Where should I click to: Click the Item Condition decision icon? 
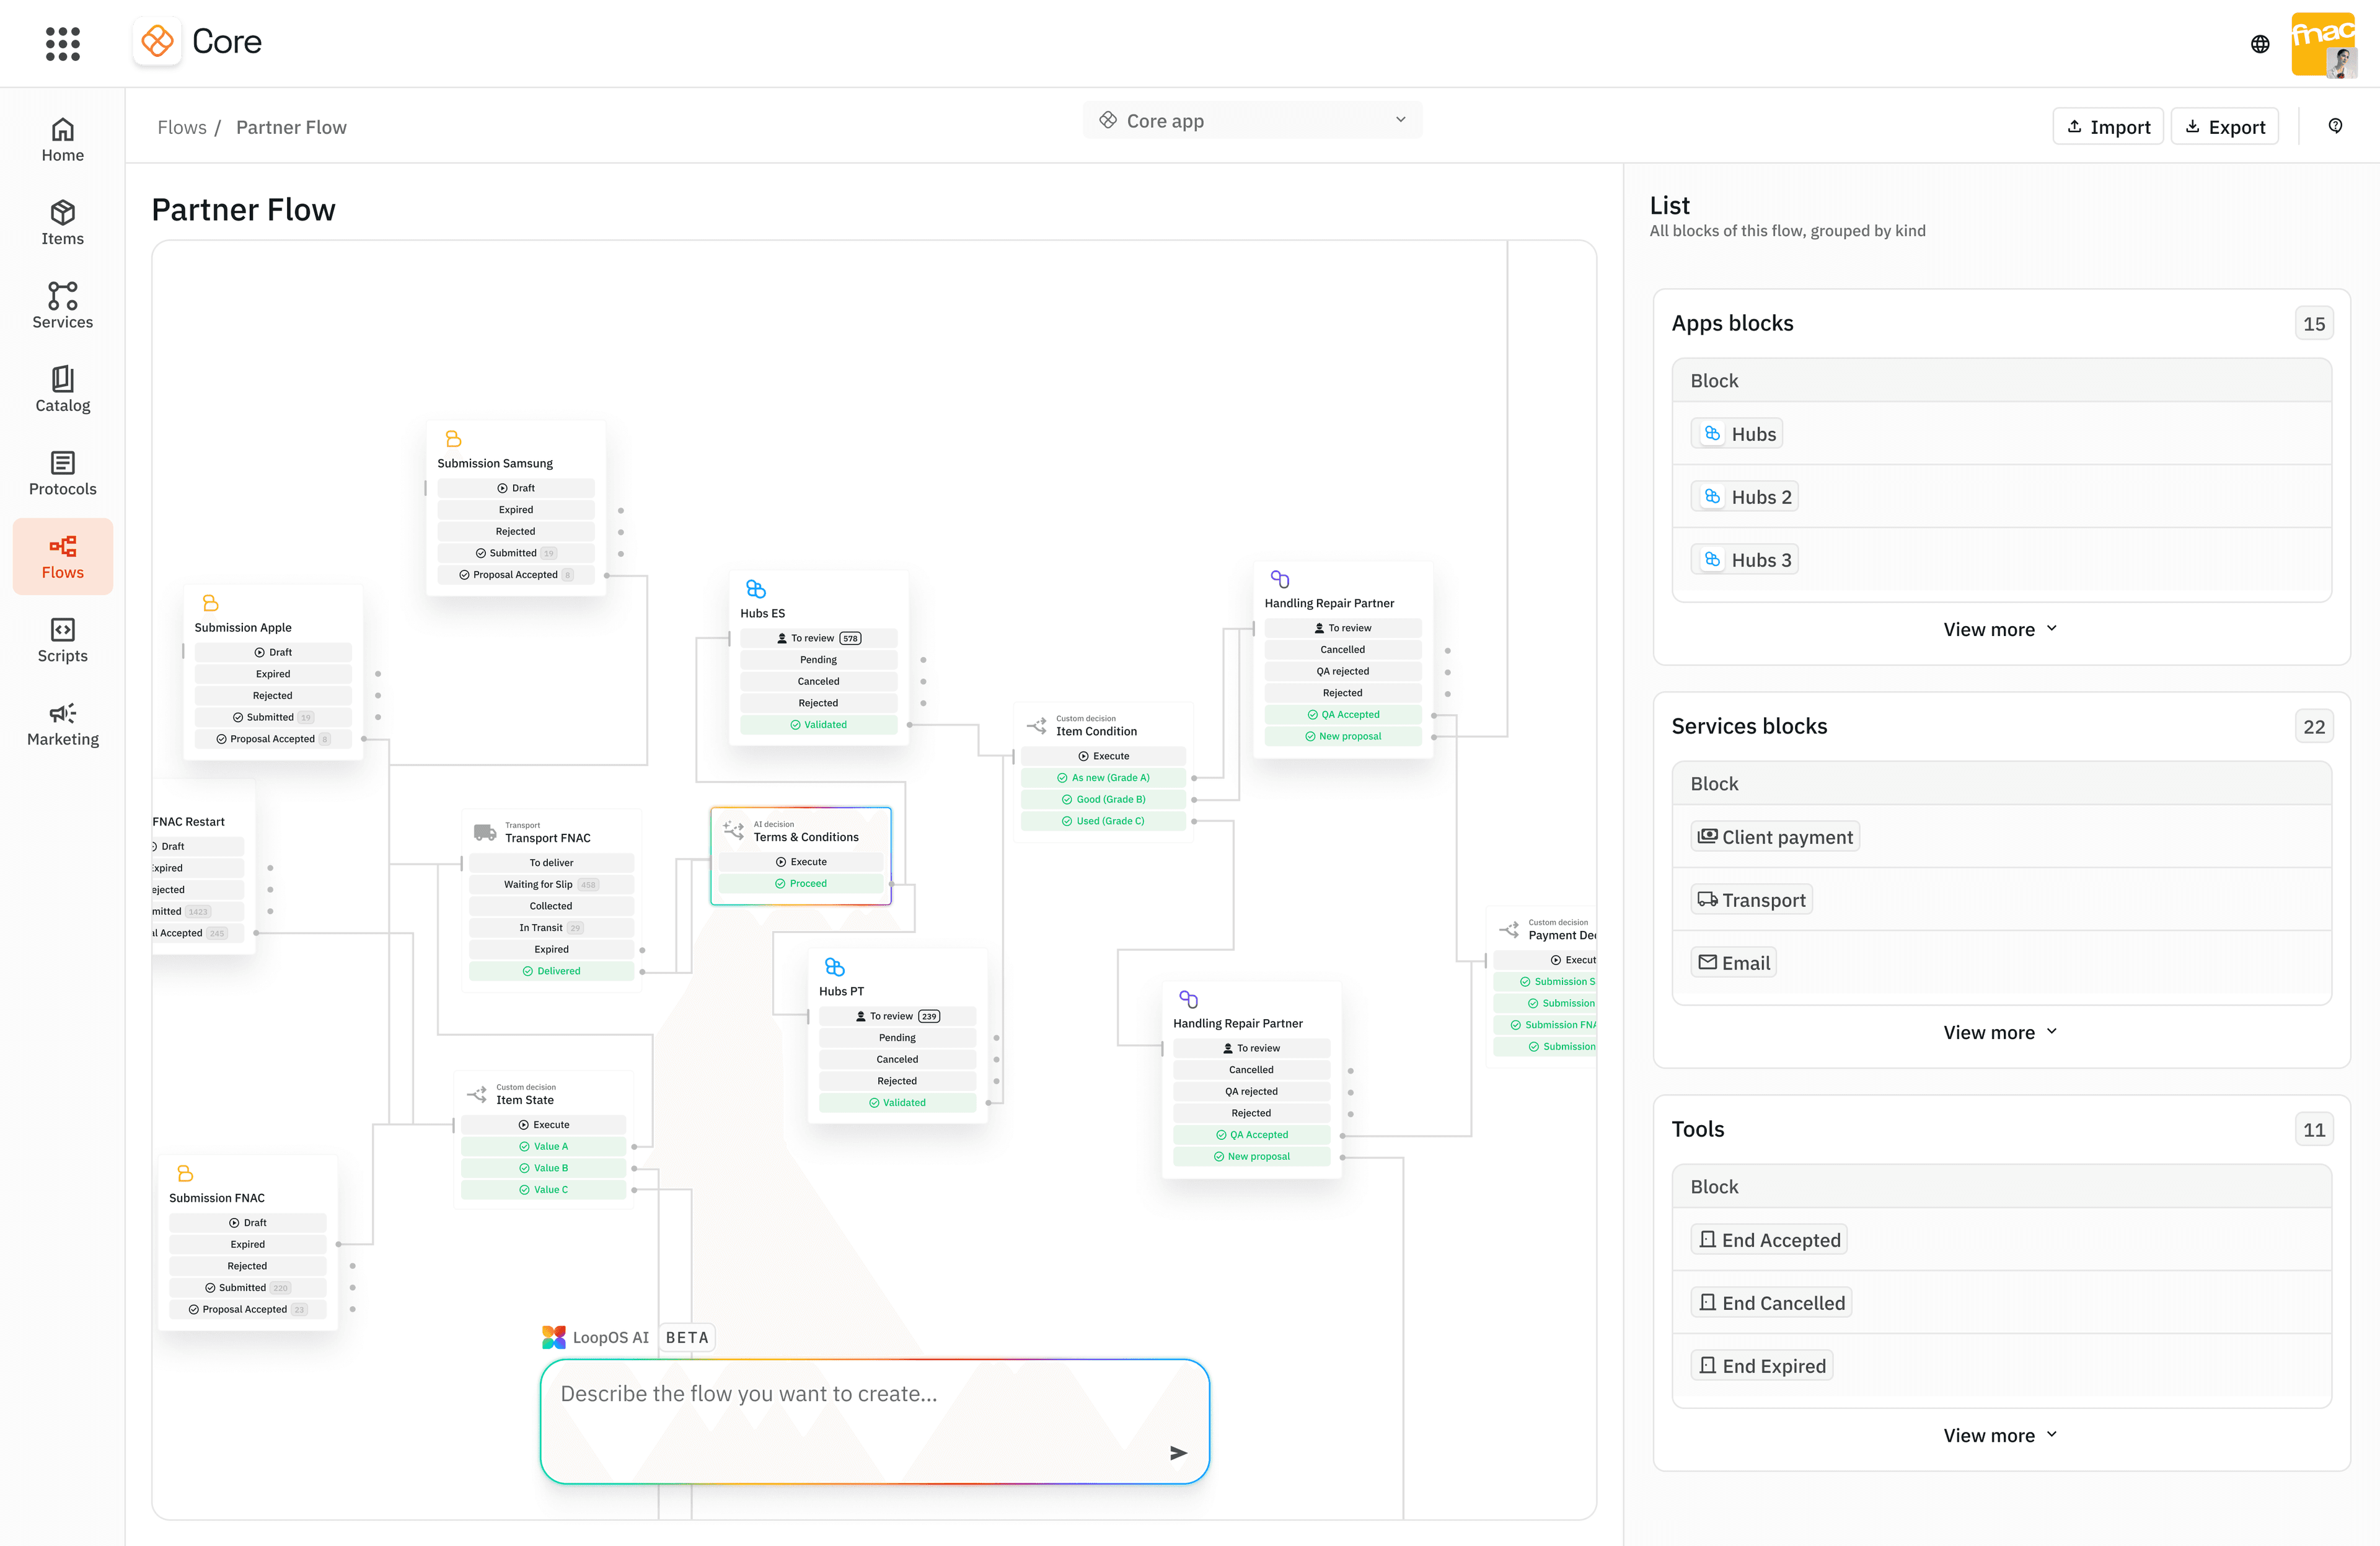(1037, 725)
